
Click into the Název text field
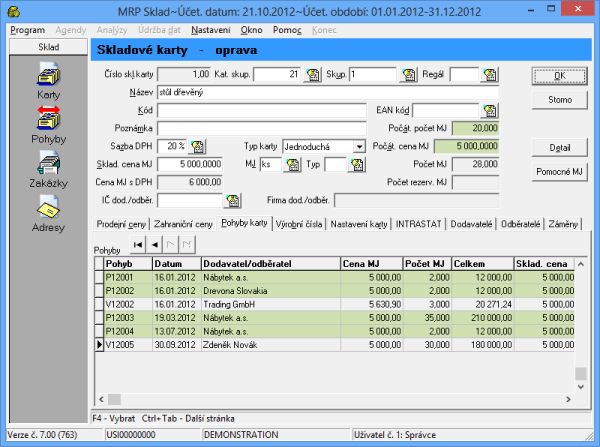click(326, 92)
